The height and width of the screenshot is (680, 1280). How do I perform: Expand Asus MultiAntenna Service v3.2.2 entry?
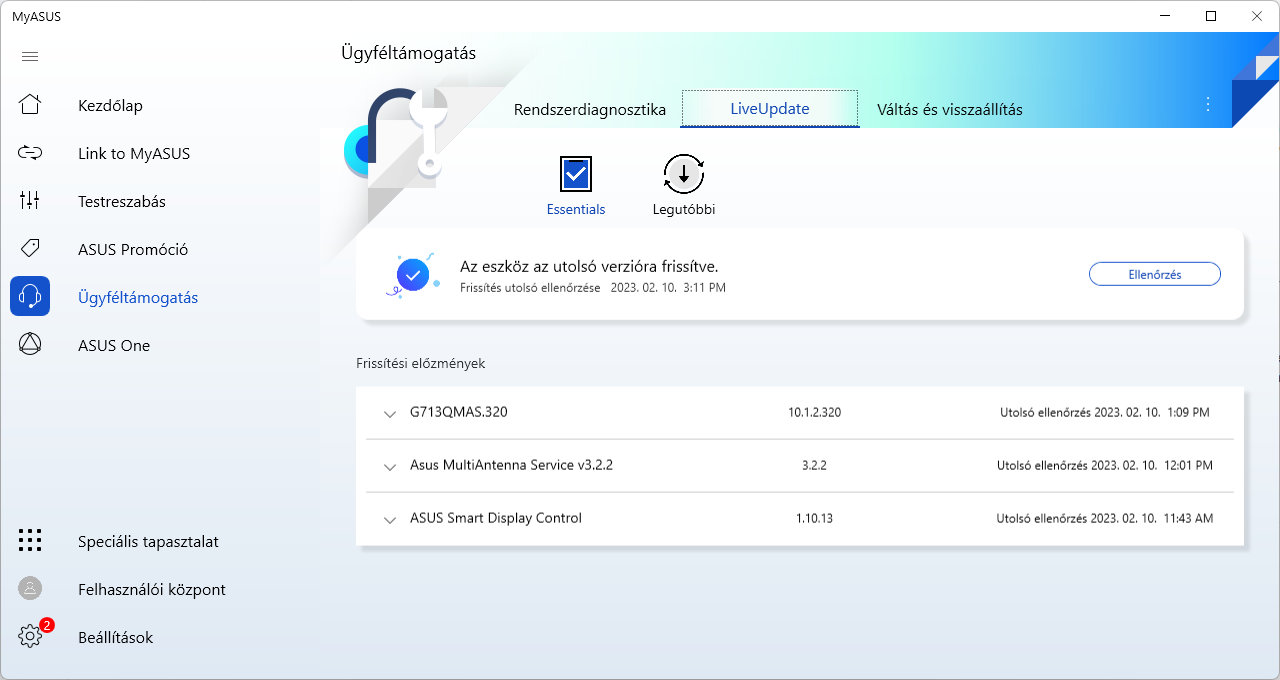pyautogui.click(x=389, y=466)
